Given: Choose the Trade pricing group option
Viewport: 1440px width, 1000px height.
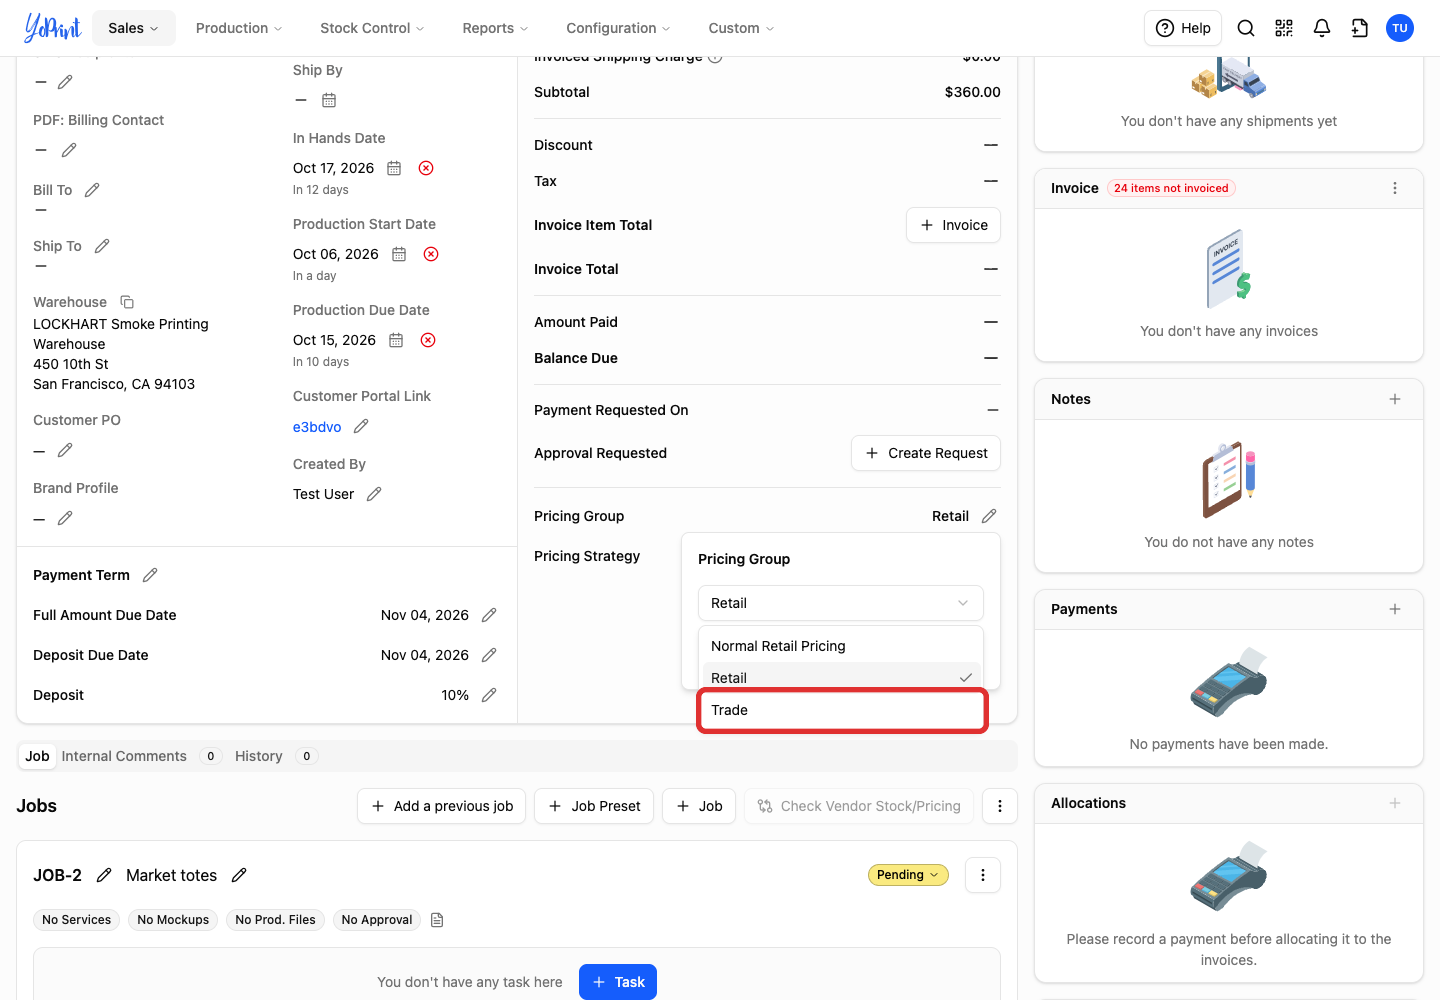Looking at the screenshot, I should [x=842, y=710].
